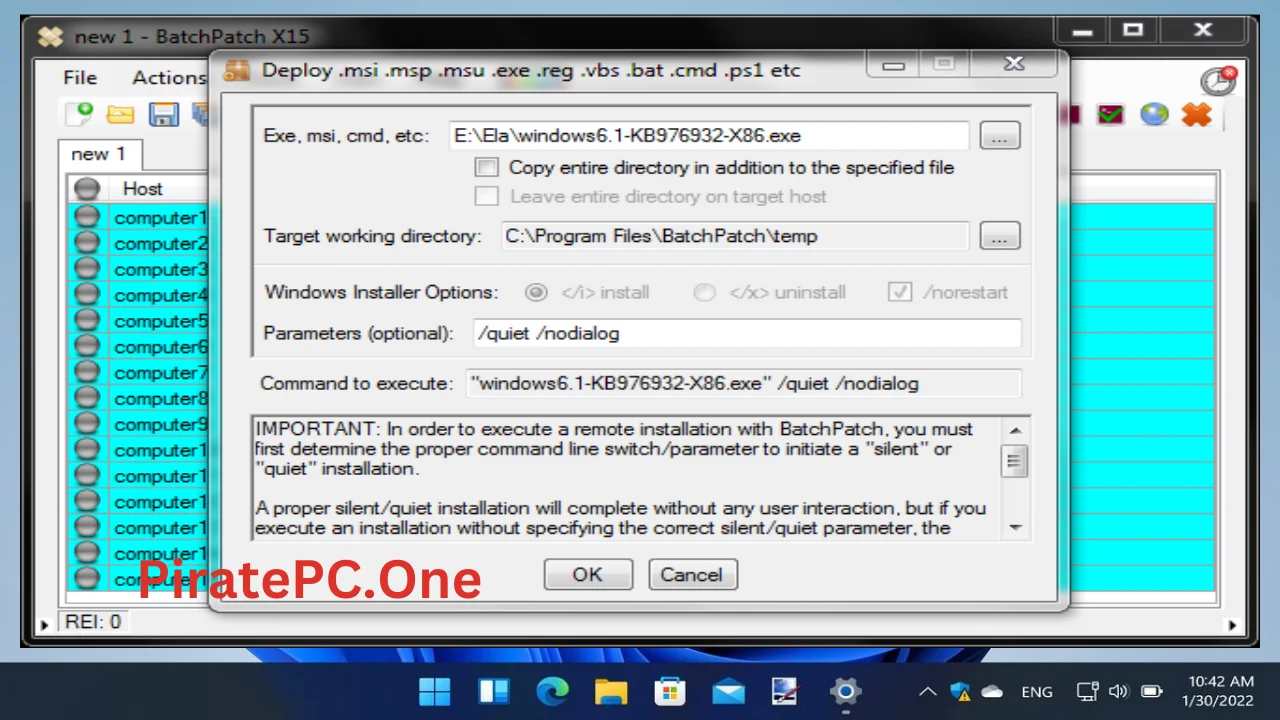The width and height of the screenshot is (1280, 720).
Task: Click the open folder icon in toolbar
Action: (x=121, y=114)
